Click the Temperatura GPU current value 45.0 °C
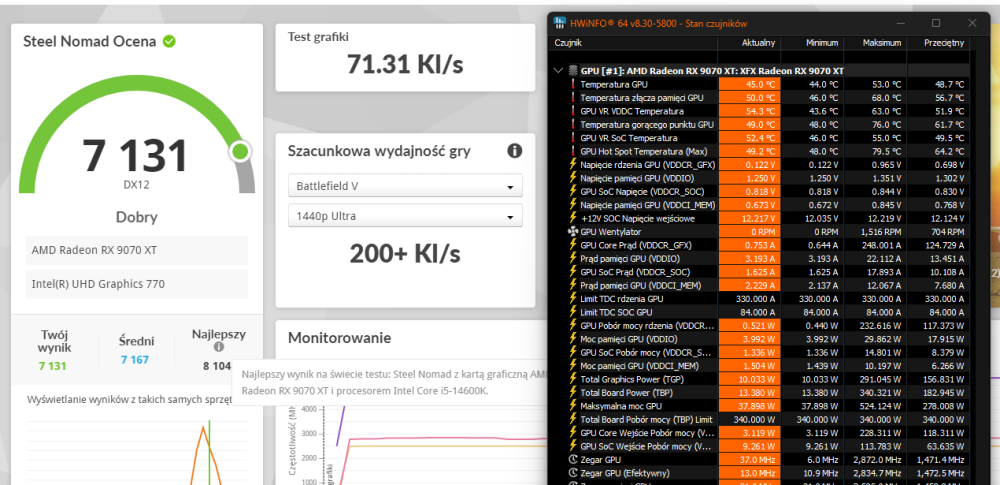Viewport: 1000px width, 485px height. pyautogui.click(x=749, y=84)
